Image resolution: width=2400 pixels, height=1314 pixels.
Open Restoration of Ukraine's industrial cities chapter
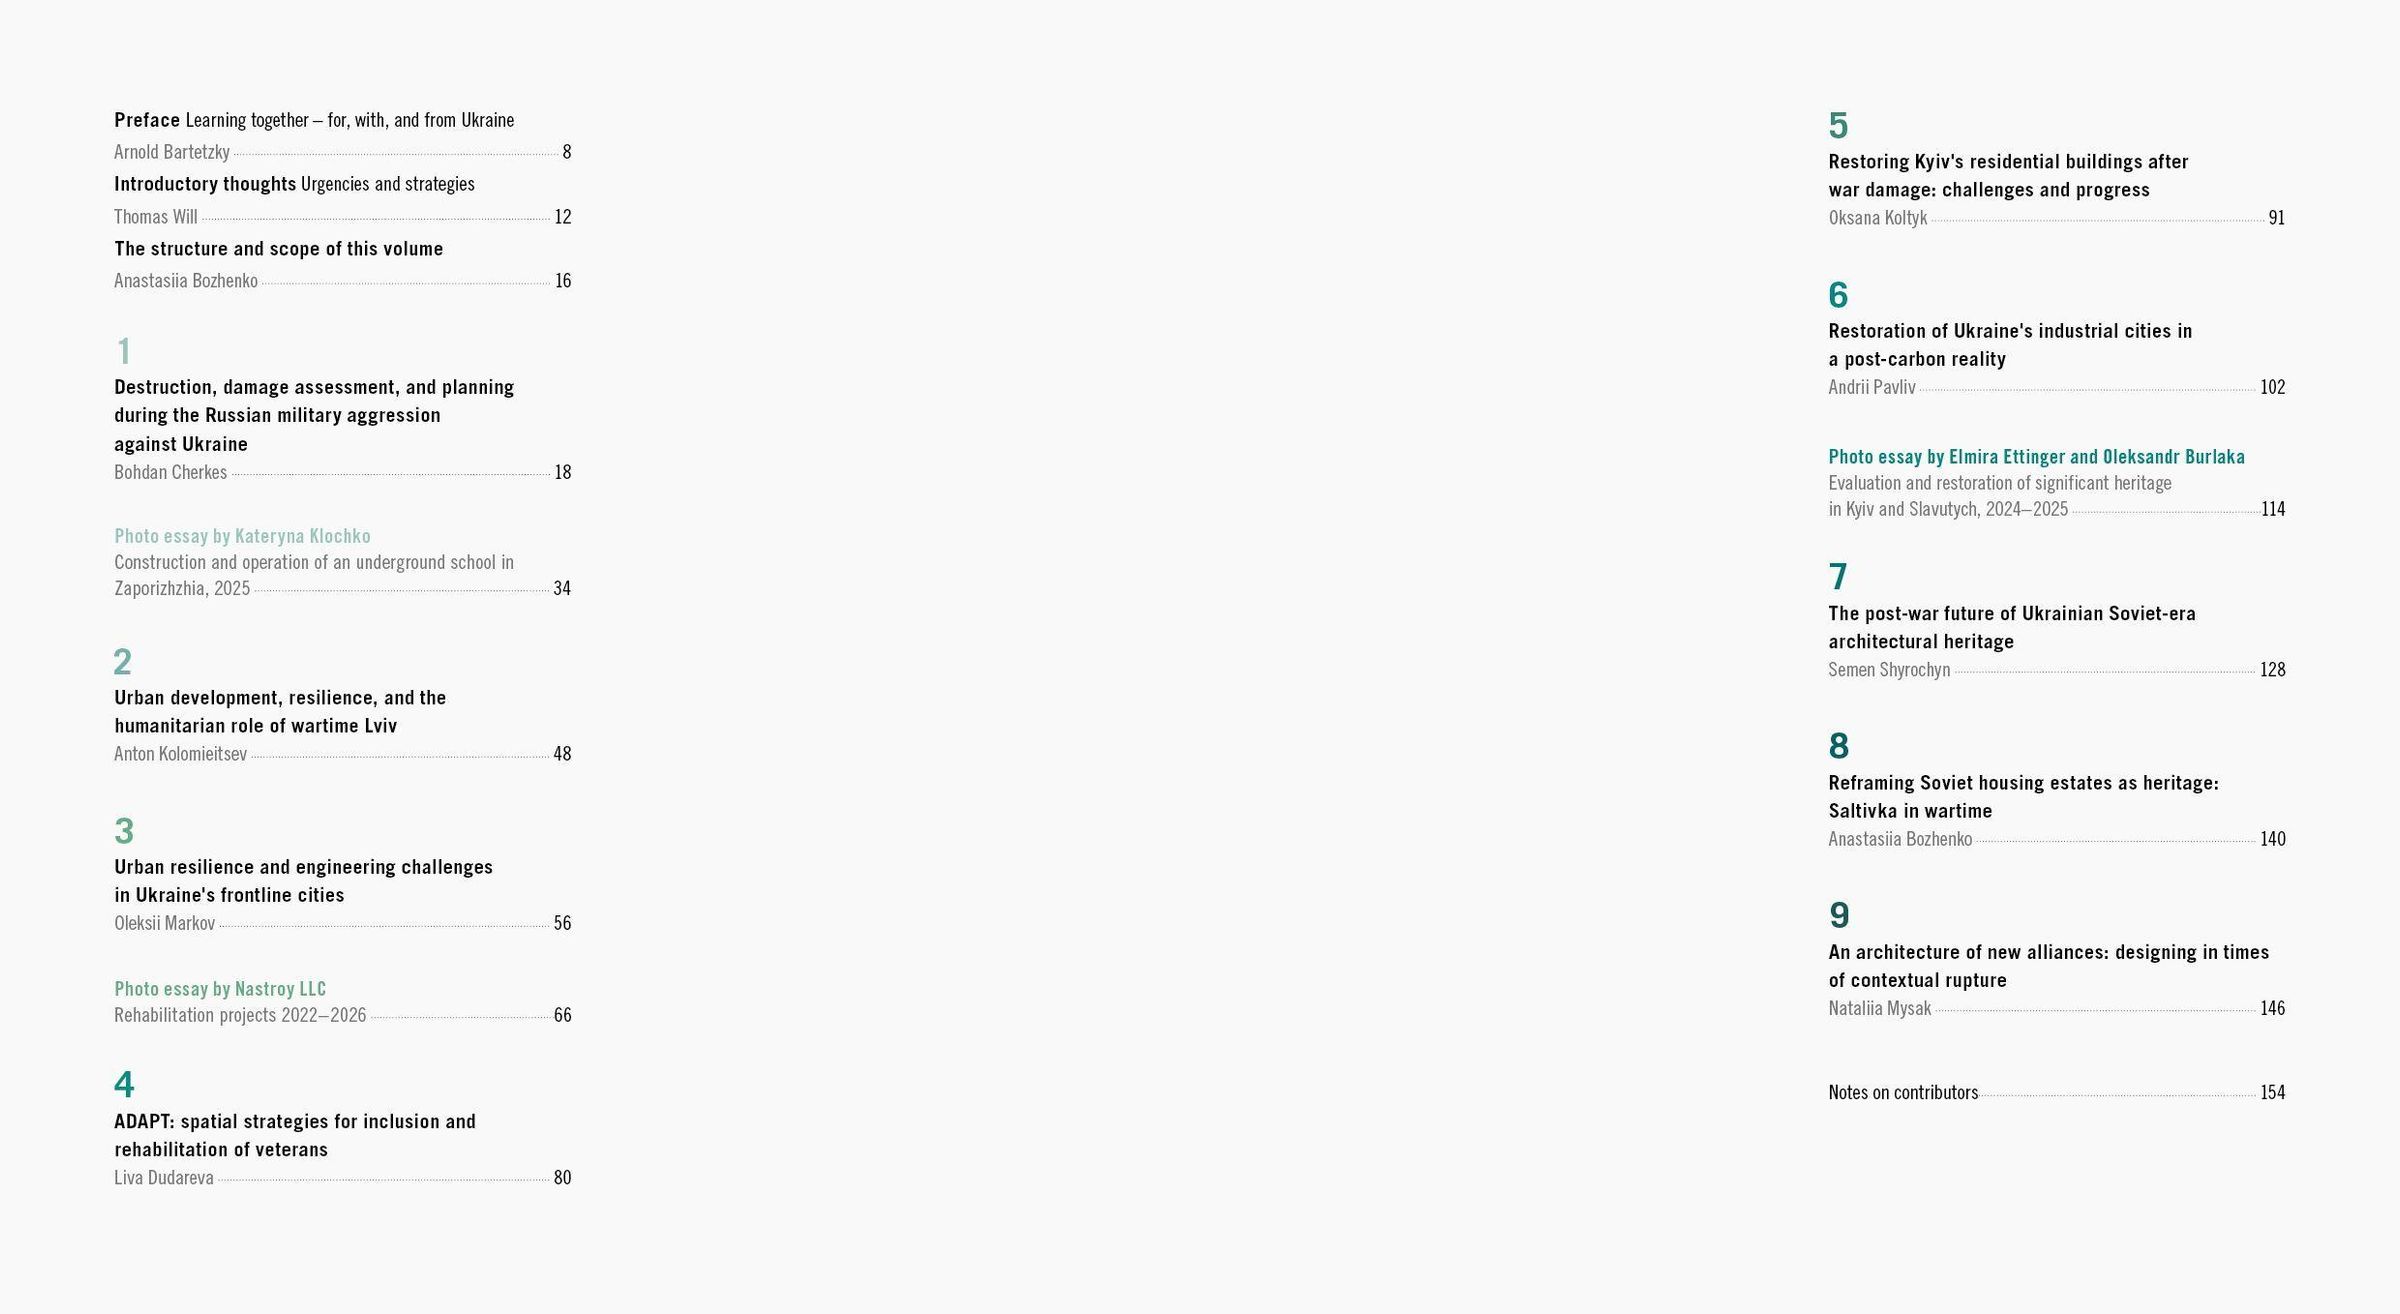click(x=2010, y=344)
